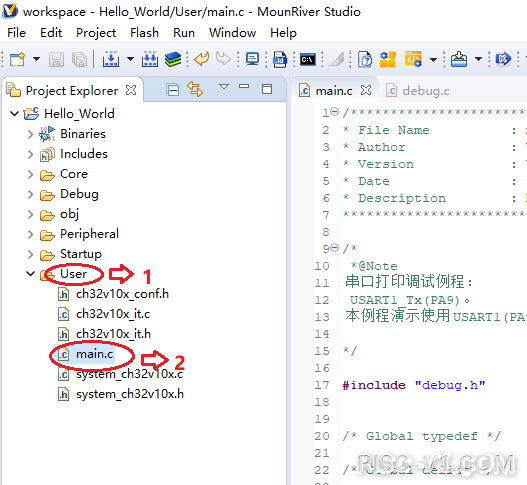527x485 pixels.
Task: Open the Window menu
Action: coord(233,33)
